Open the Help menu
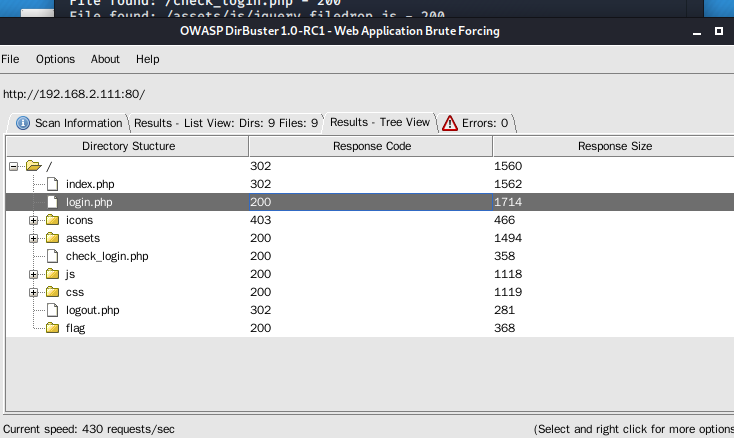 click(x=147, y=59)
